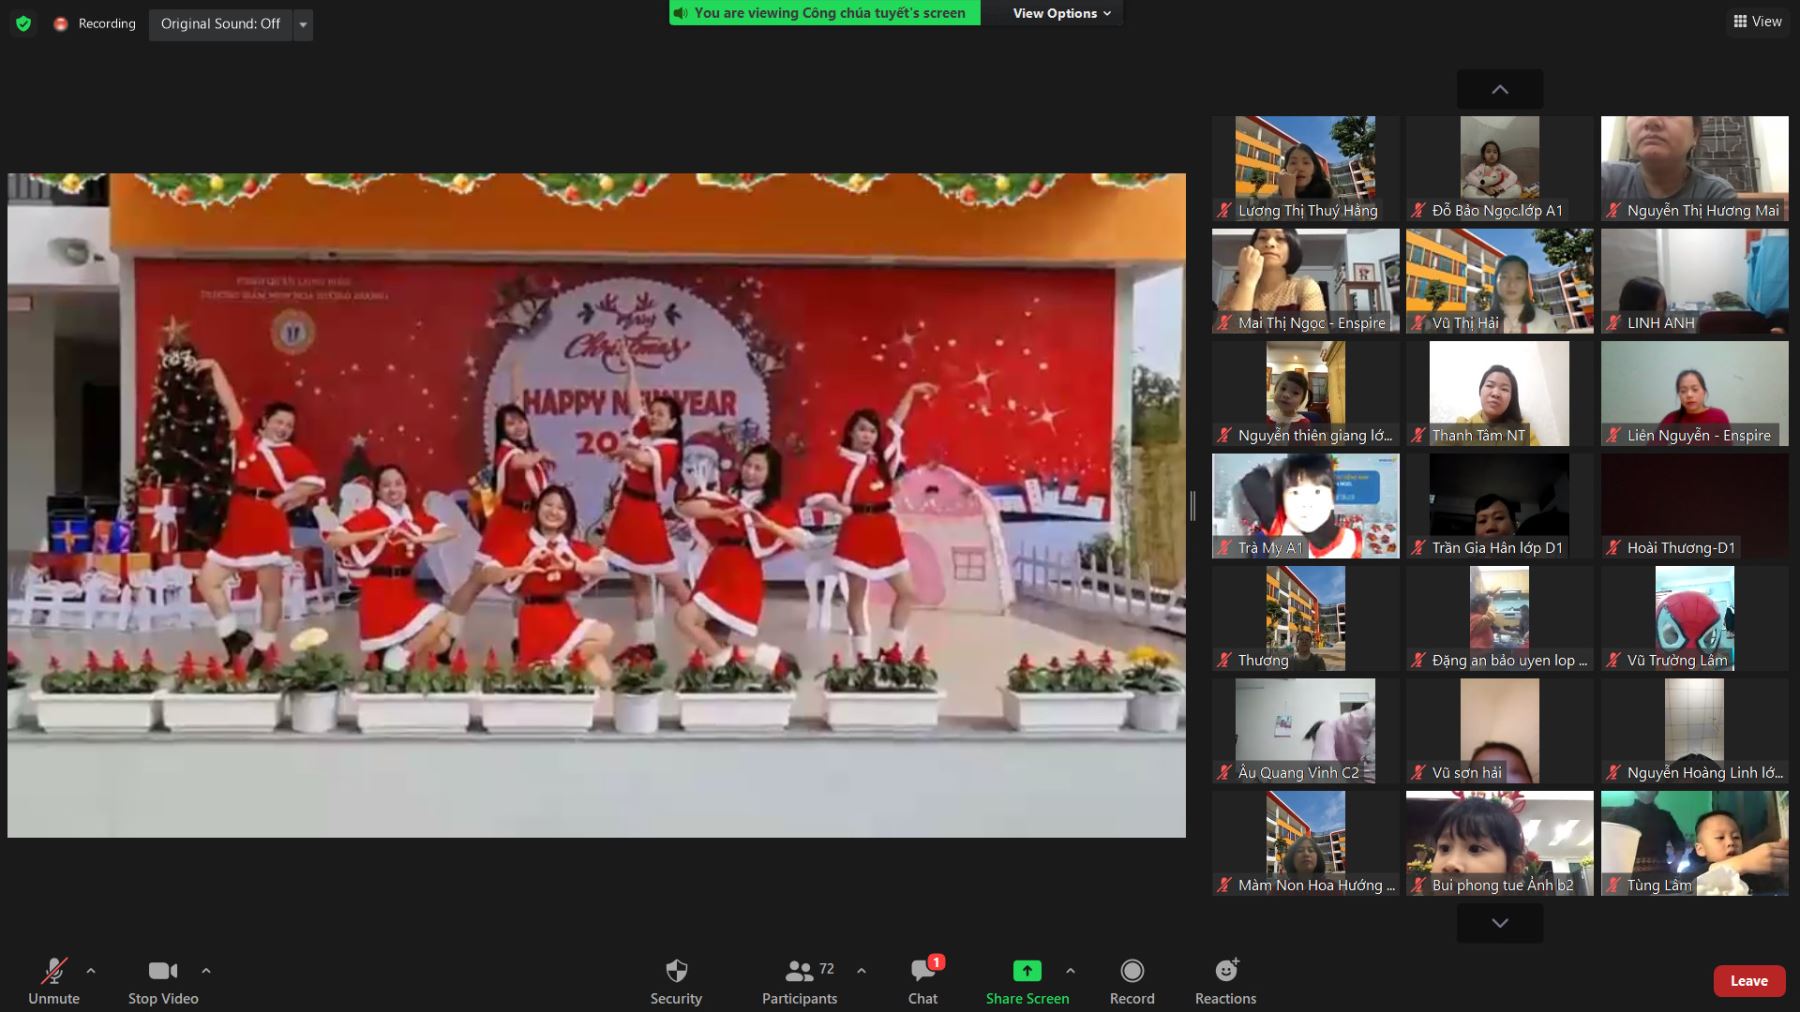Unmute the microphone
This screenshot has height=1012, width=1800.
tap(54, 971)
